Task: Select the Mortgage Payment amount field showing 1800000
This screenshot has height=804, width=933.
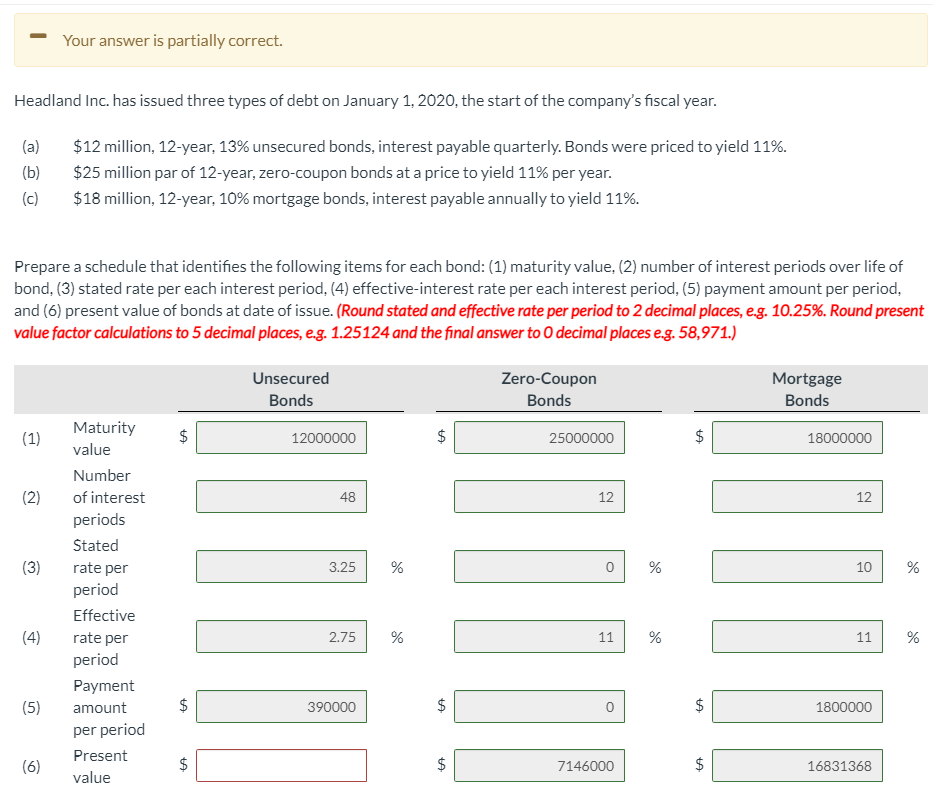Action: coord(797,706)
